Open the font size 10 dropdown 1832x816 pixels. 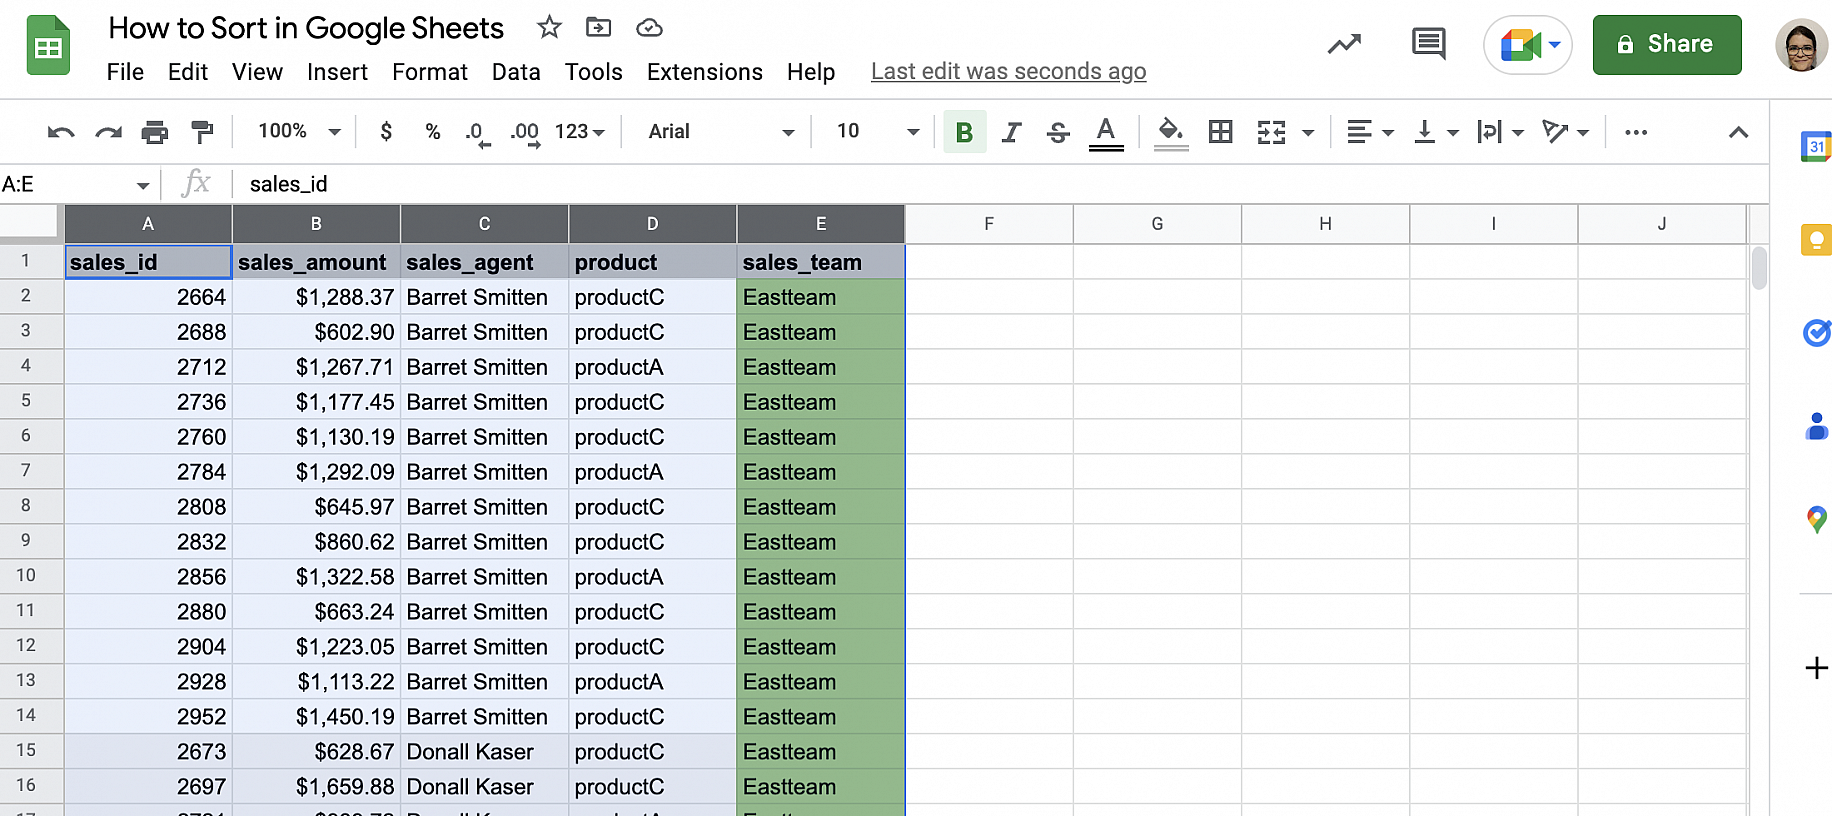tap(877, 132)
